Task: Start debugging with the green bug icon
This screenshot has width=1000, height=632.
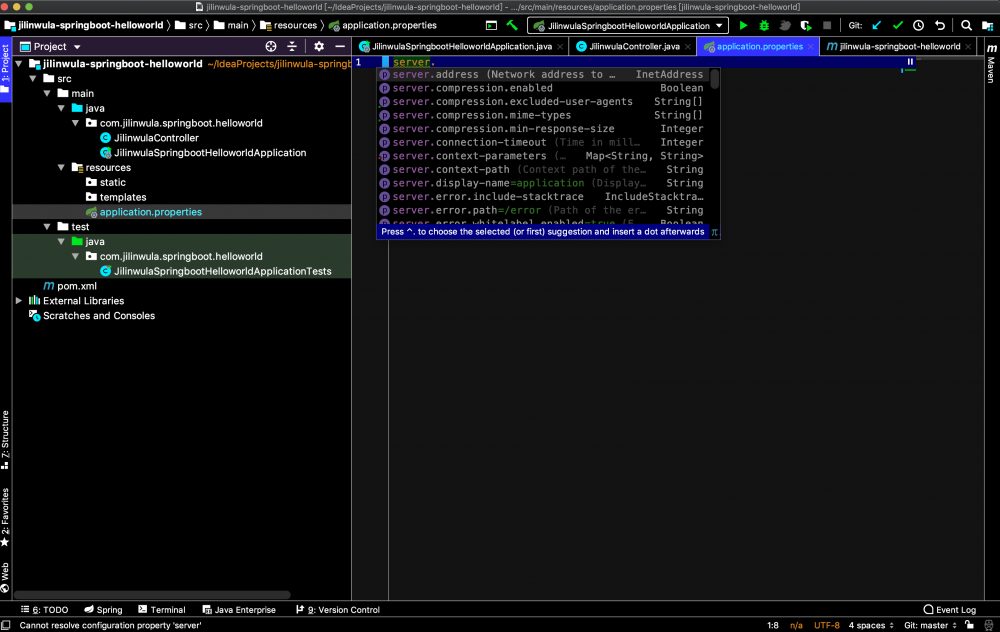Action: [764, 25]
